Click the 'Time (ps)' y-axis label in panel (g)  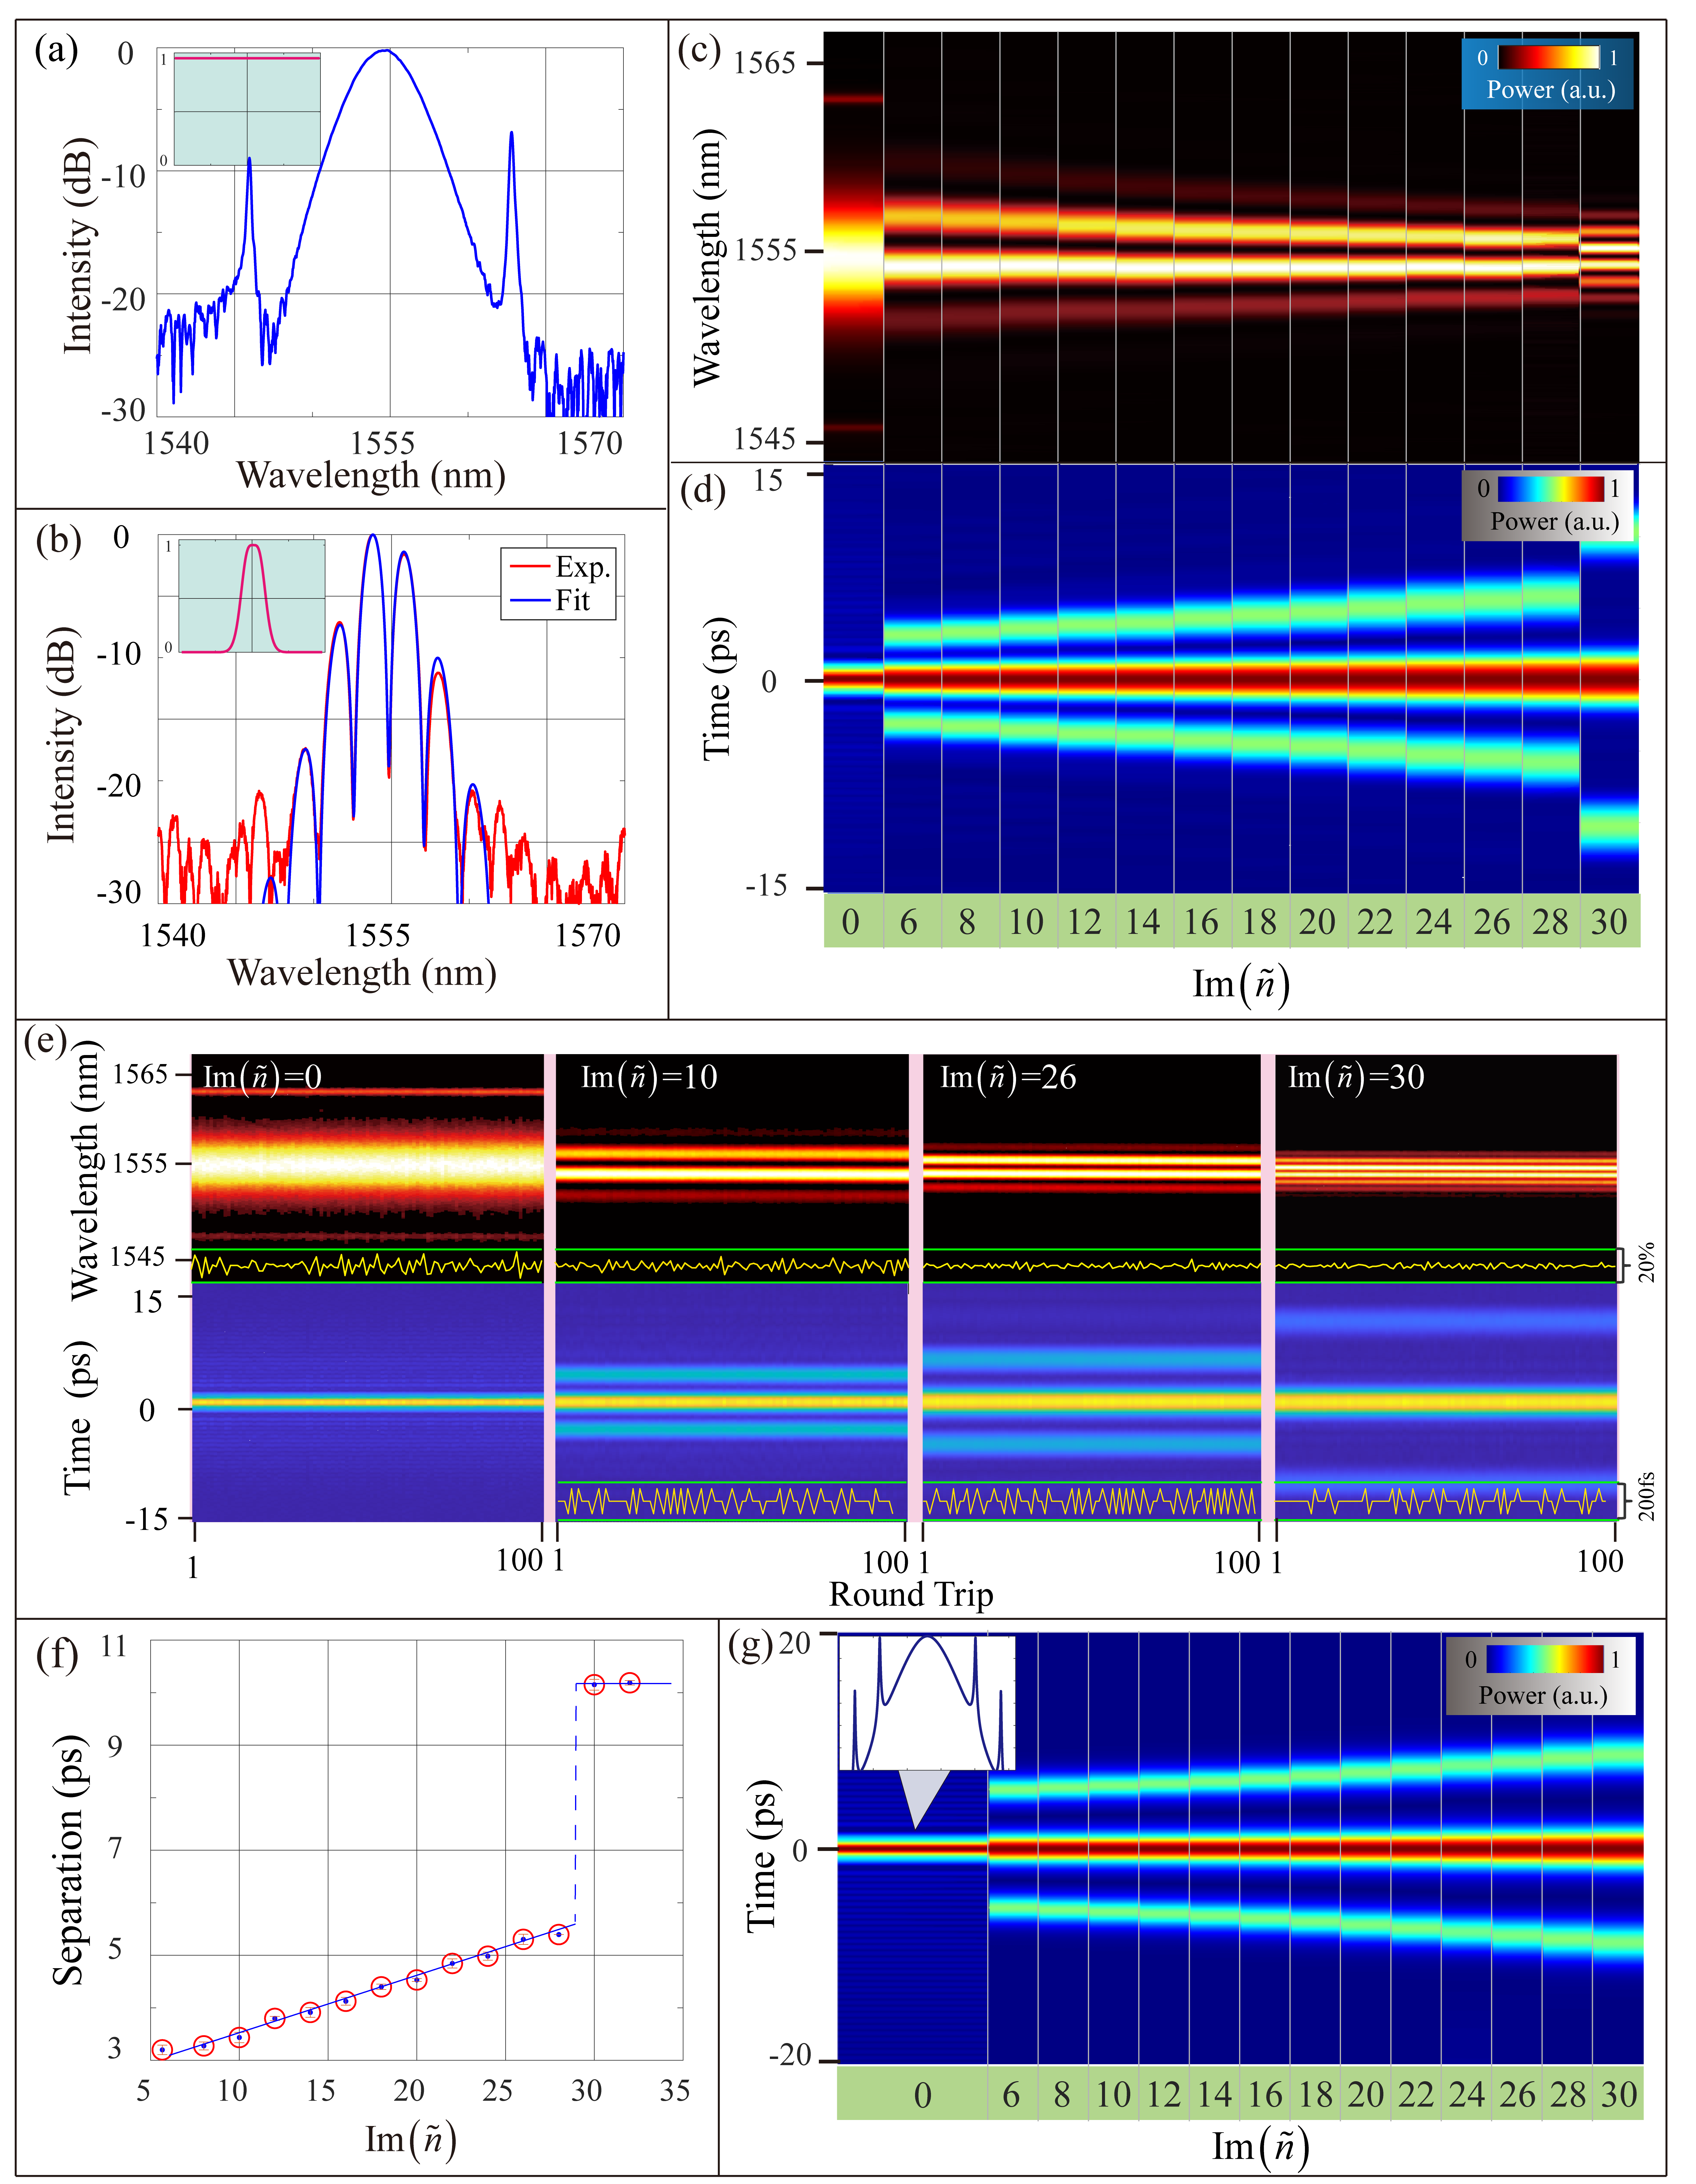coord(762,1855)
